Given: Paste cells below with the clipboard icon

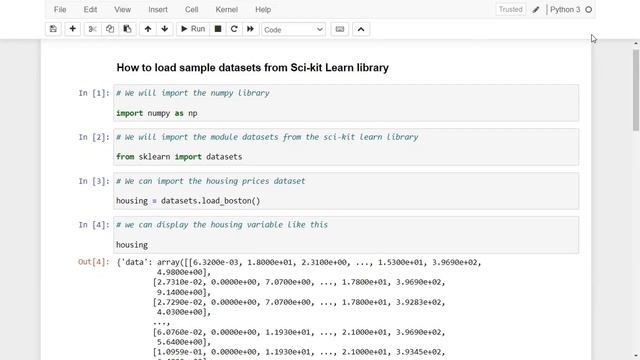Looking at the screenshot, I should tap(127, 29).
